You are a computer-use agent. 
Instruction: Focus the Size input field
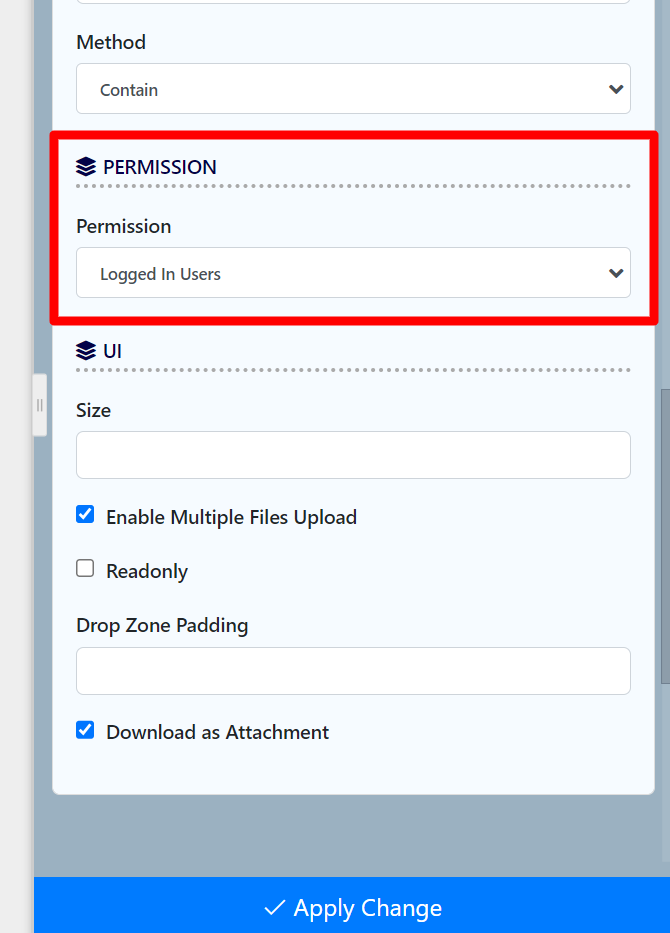tap(353, 455)
